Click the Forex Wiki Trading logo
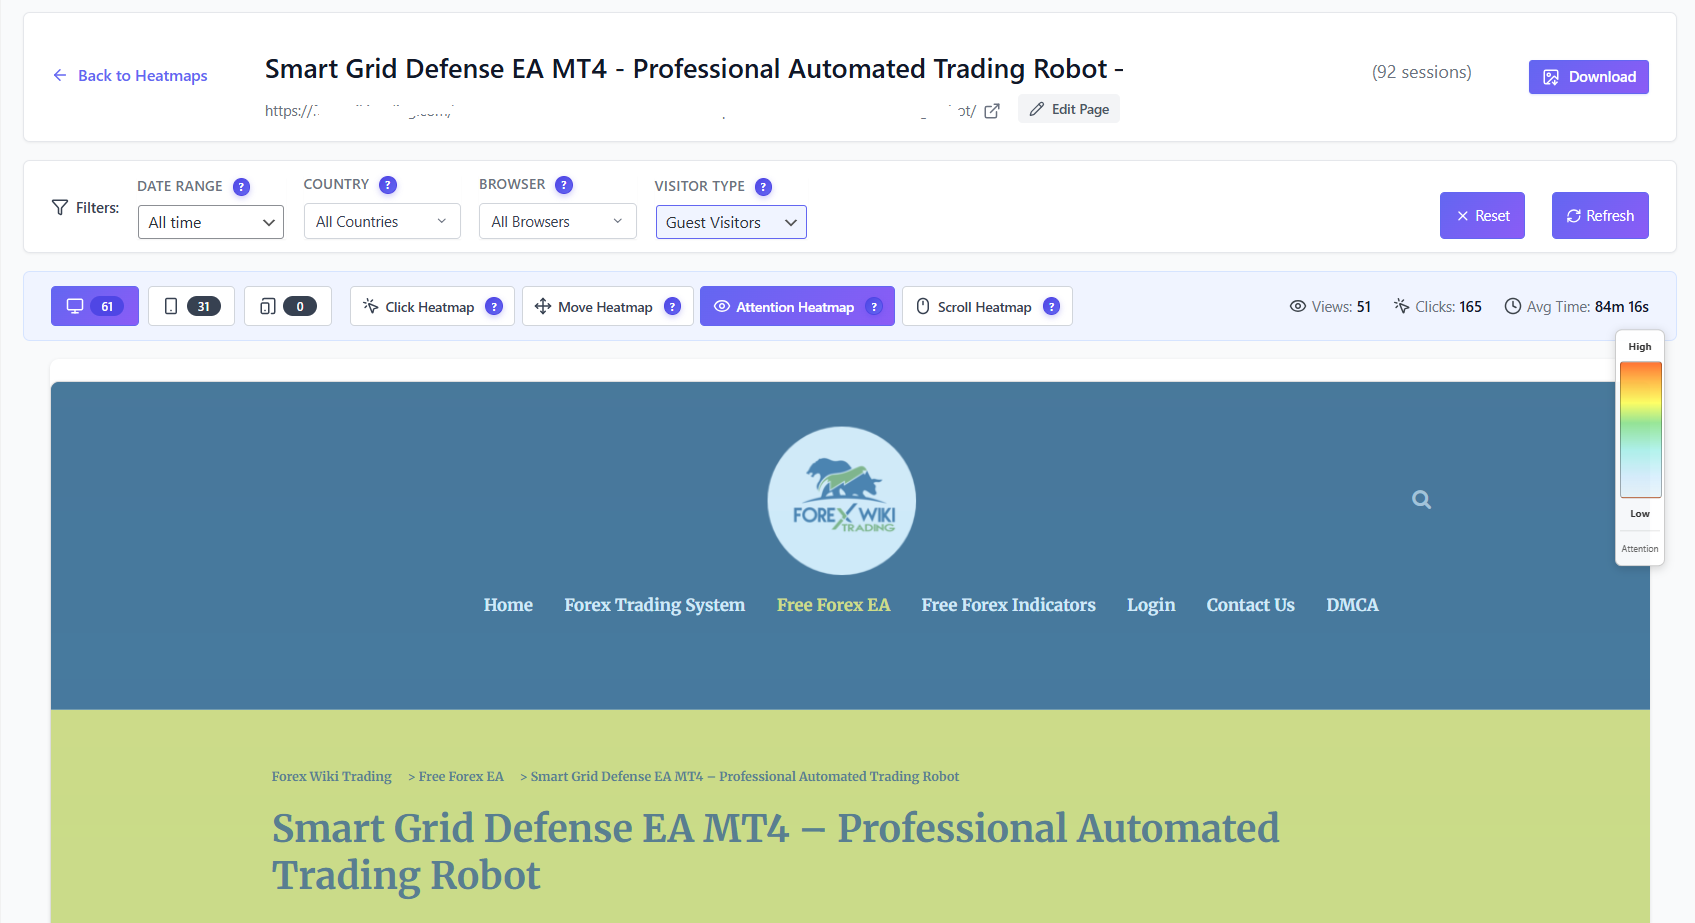1695x923 pixels. coord(842,501)
